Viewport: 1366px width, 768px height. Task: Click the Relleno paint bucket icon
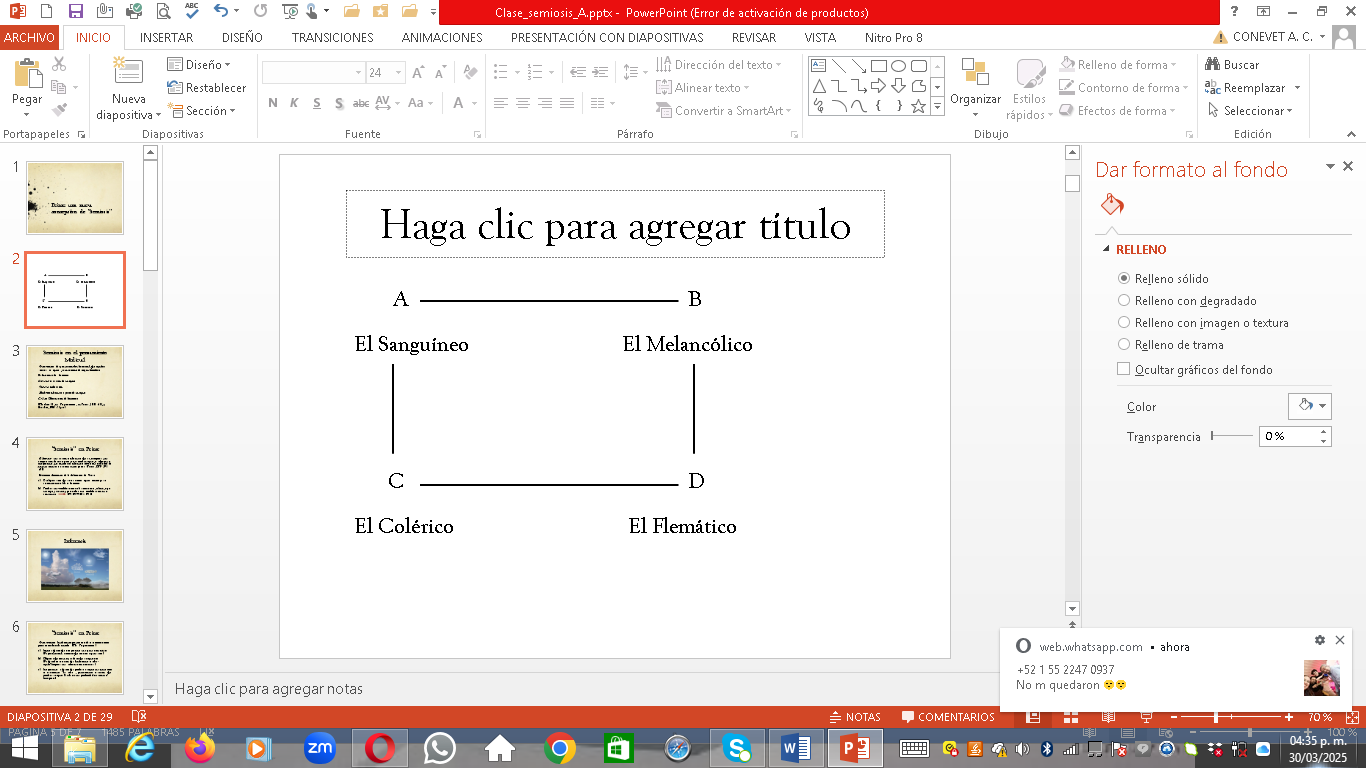click(1112, 205)
